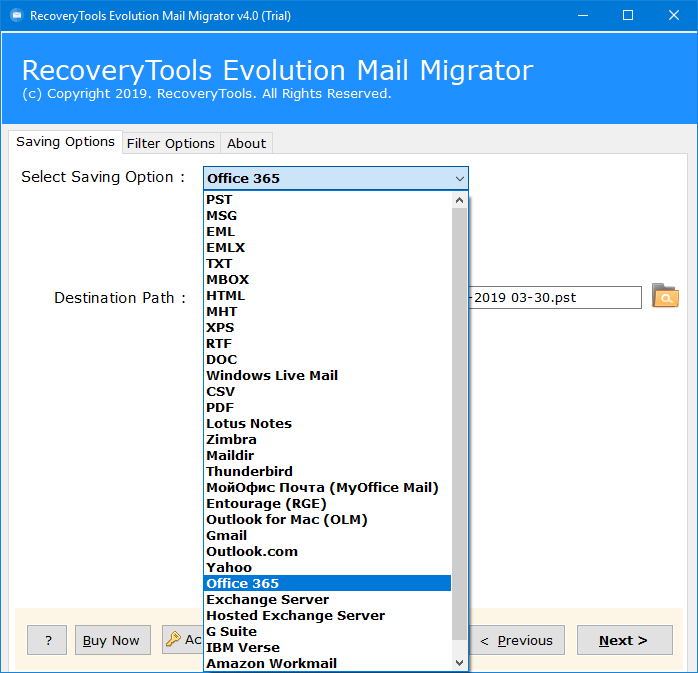Image resolution: width=698 pixels, height=673 pixels.
Task: Select the MyOffice Mail option
Action: click(327, 488)
